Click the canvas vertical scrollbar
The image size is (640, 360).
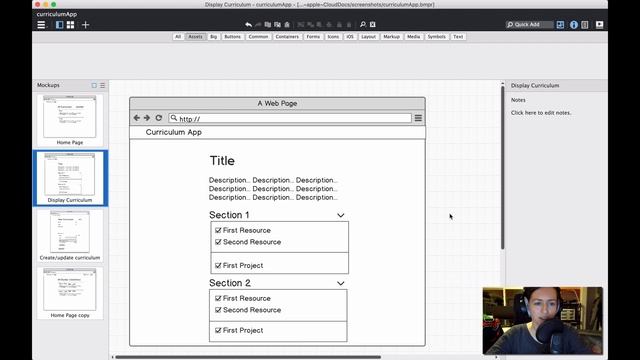(x=502, y=167)
